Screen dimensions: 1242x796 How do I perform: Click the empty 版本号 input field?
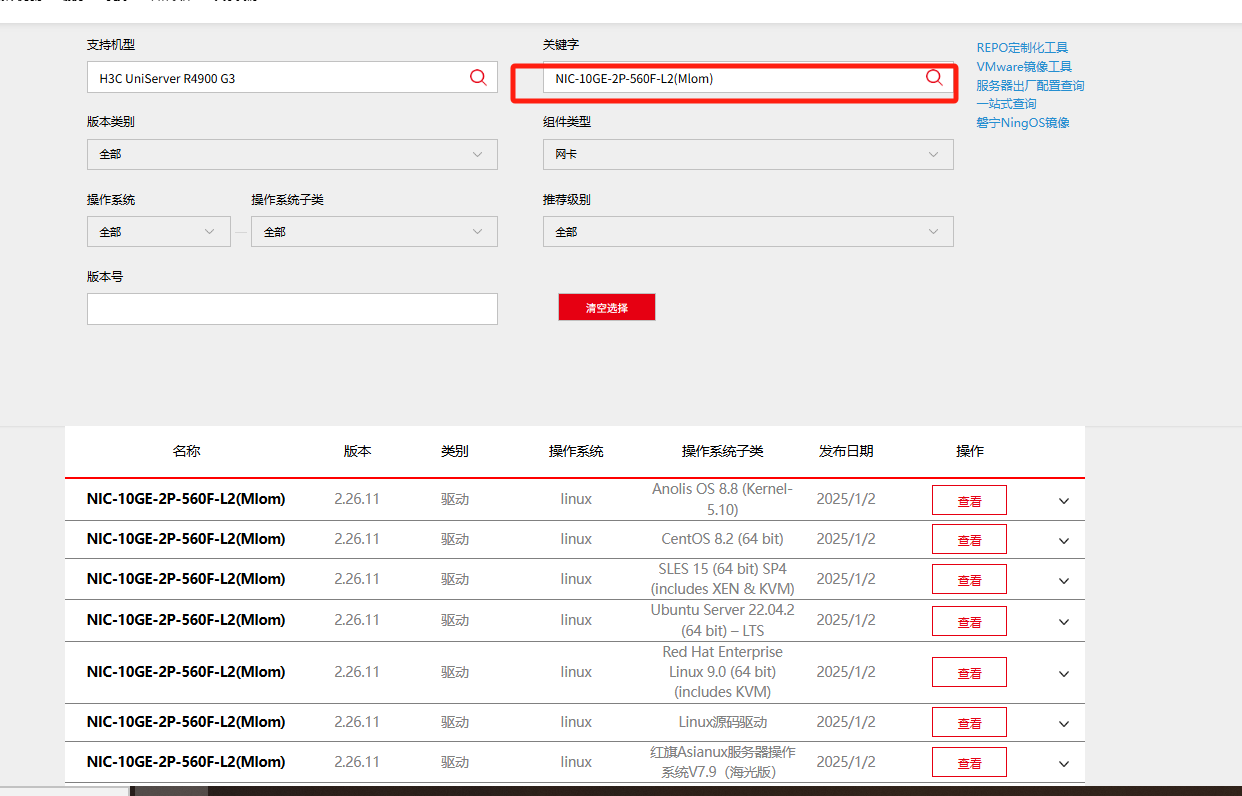click(x=292, y=309)
